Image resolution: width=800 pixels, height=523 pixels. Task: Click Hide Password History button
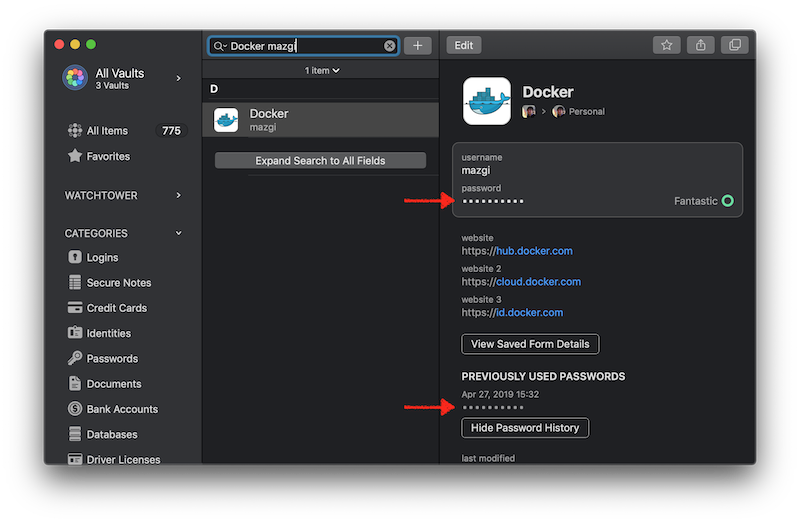(x=525, y=428)
